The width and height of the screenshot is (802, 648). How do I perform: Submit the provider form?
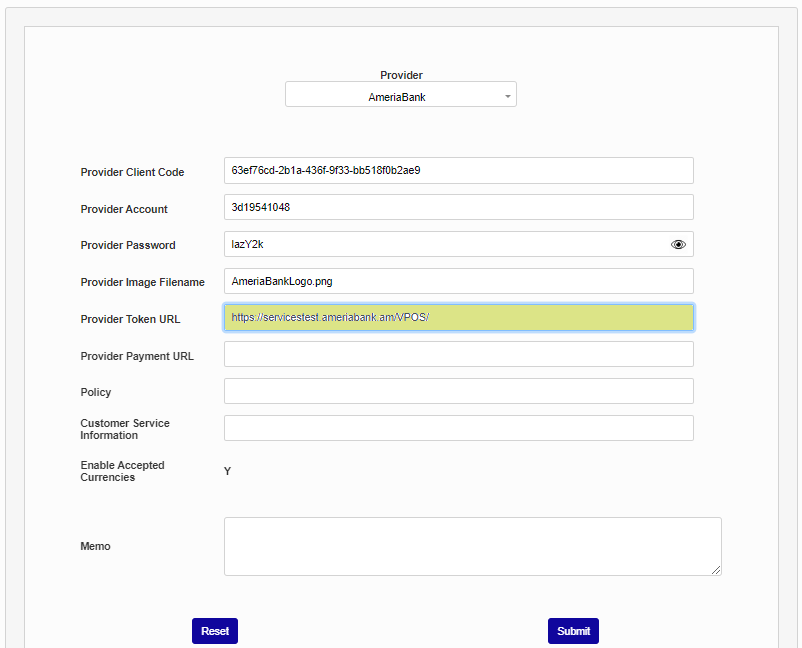coord(573,631)
